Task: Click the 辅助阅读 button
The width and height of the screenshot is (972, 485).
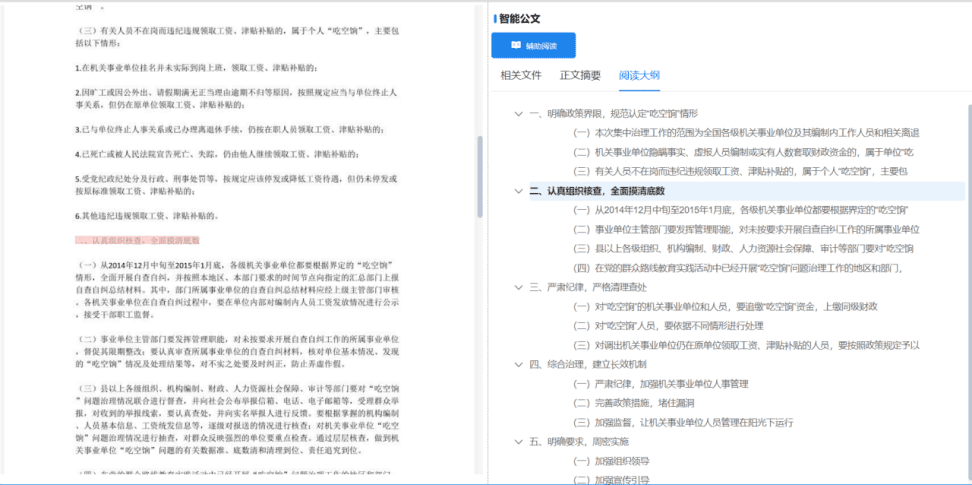Action: pyautogui.click(x=533, y=45)
